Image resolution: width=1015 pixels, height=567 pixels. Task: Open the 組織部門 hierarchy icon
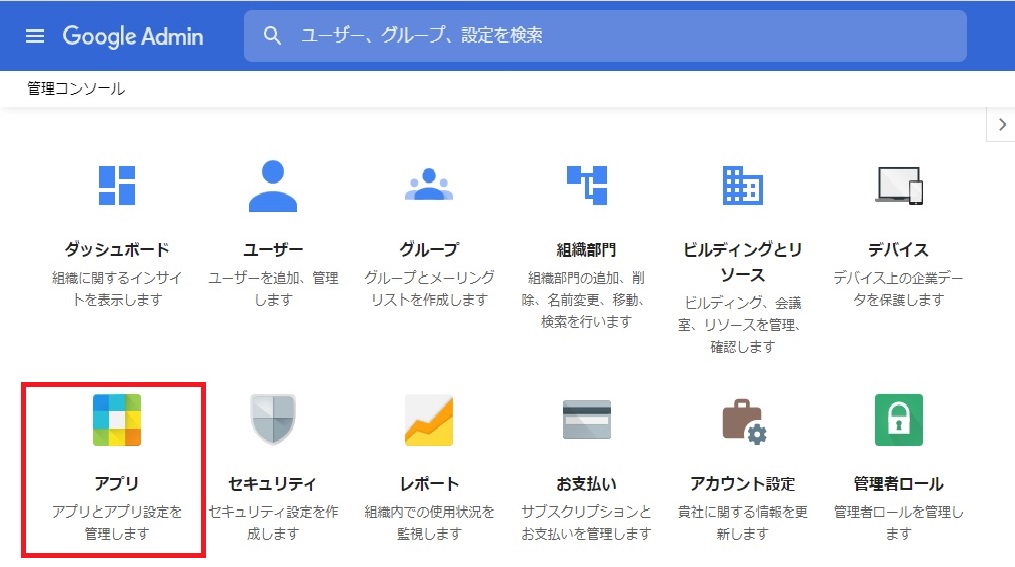[x=587, y=185]
